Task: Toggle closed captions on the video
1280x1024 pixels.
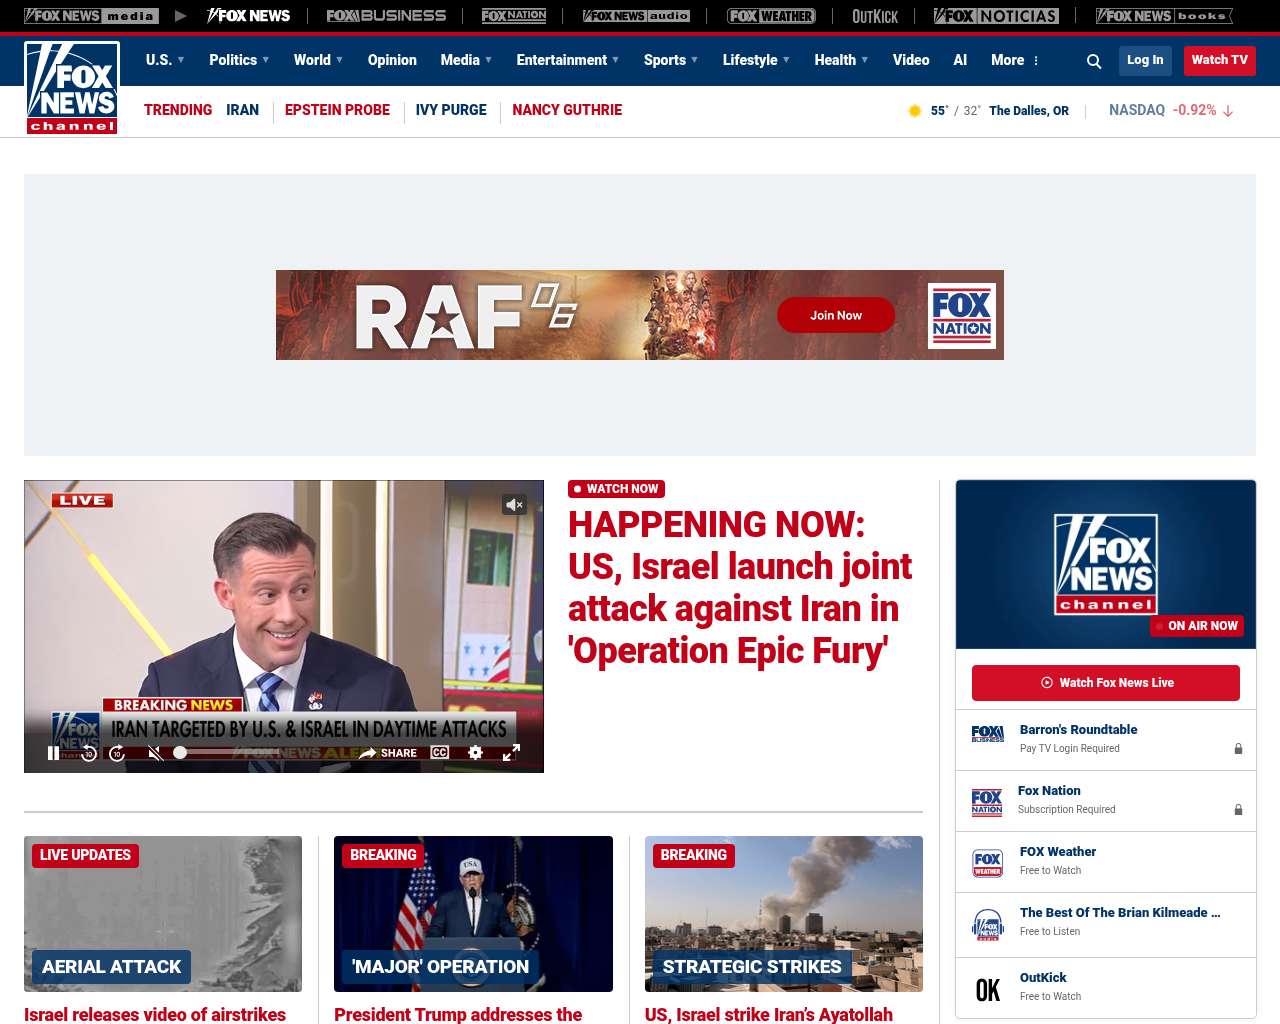Action: (440, 752)
